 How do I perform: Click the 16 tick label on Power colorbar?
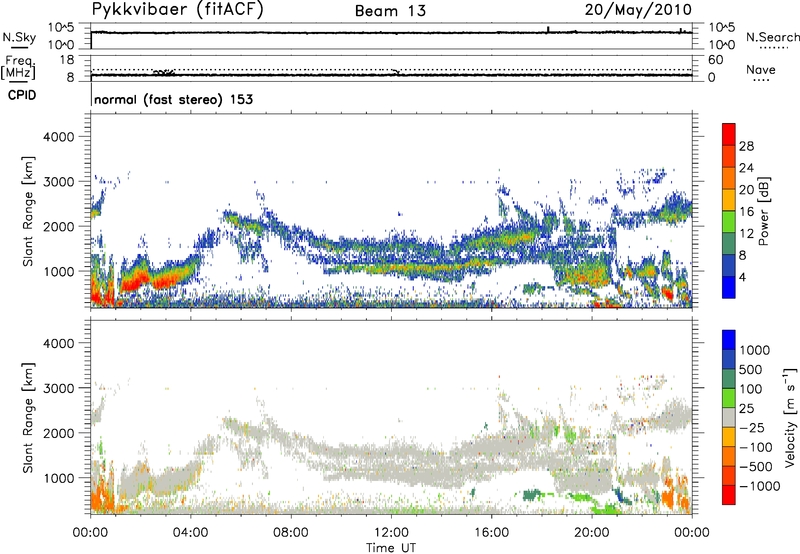pyautogui.click(x=746, y=212)
